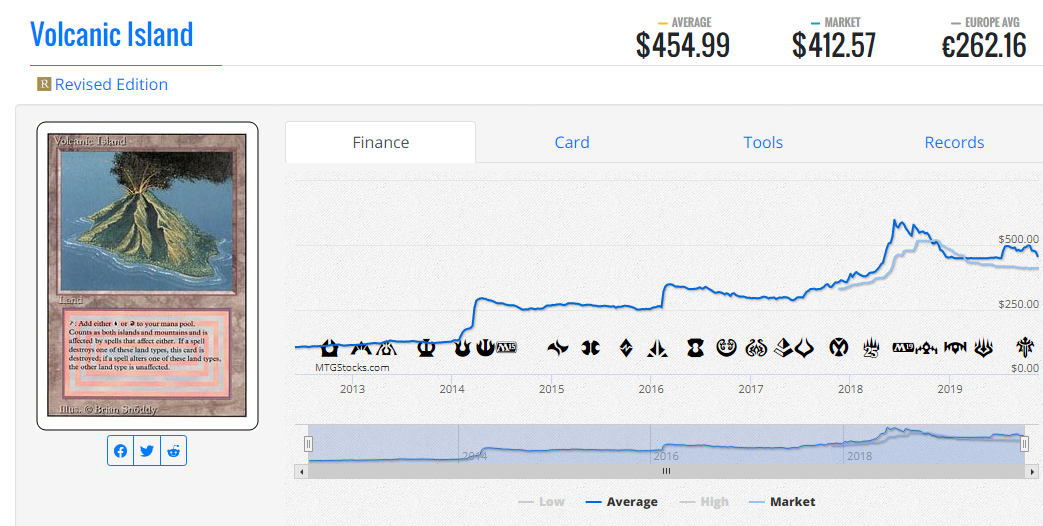
Task: Open the Records tab
Action: (x=954, y=142)
